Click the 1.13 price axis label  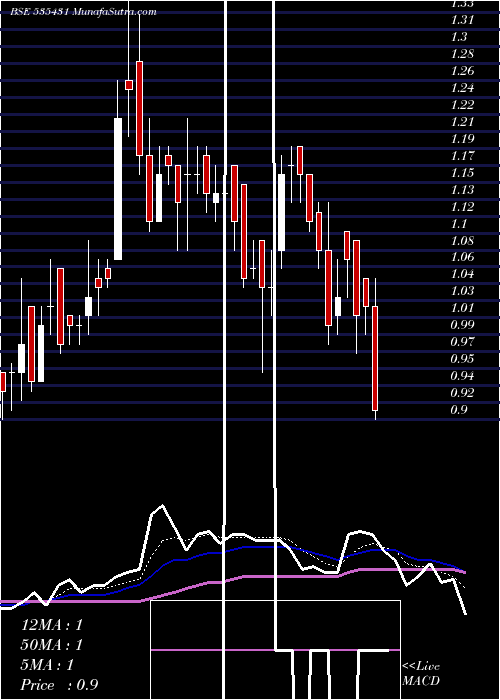point(462,189)
